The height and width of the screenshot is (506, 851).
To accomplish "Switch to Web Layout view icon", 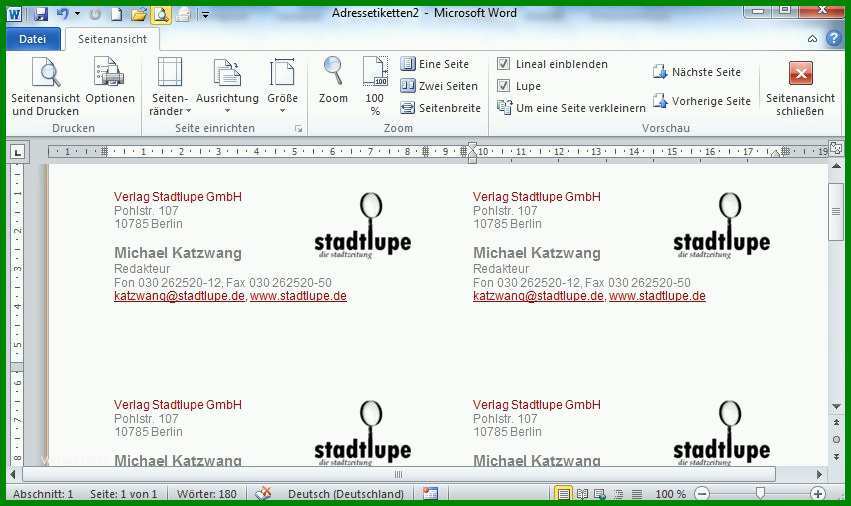I will point(600,494).
